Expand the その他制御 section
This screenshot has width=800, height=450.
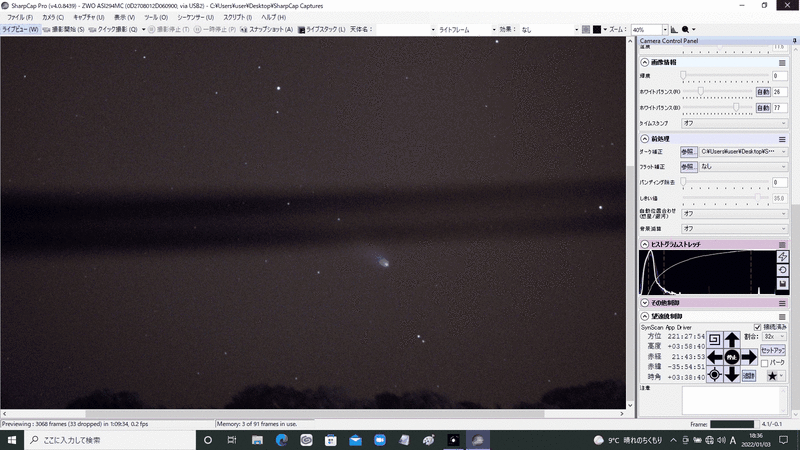(644, 303)
